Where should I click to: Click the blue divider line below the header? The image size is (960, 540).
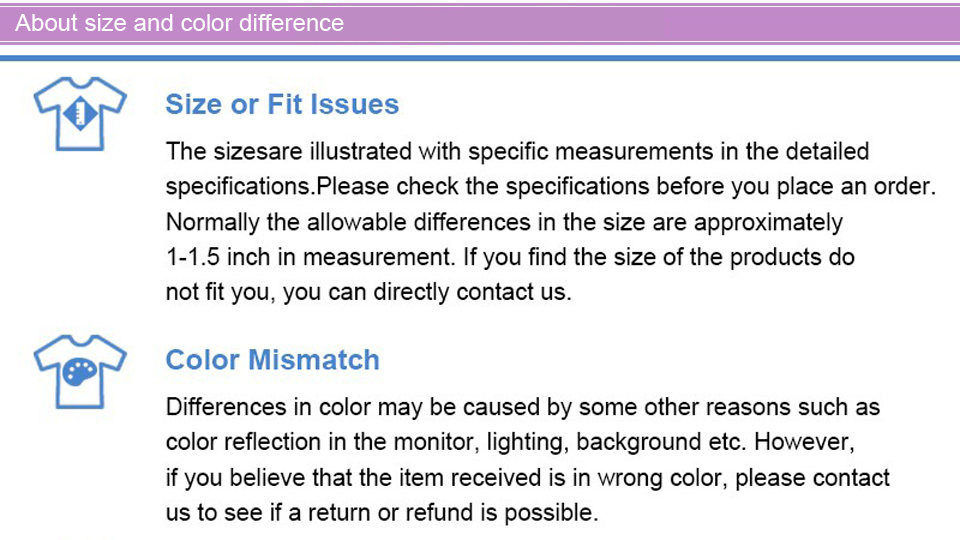click(480, 58)
